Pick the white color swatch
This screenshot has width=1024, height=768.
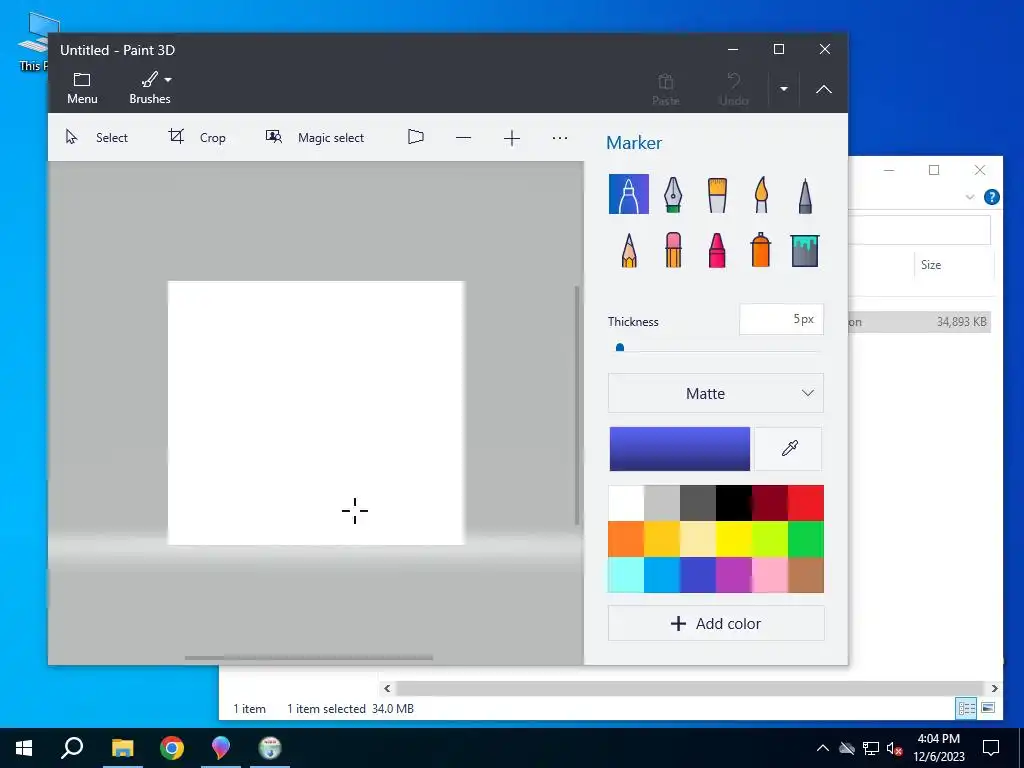pos(626,503)
